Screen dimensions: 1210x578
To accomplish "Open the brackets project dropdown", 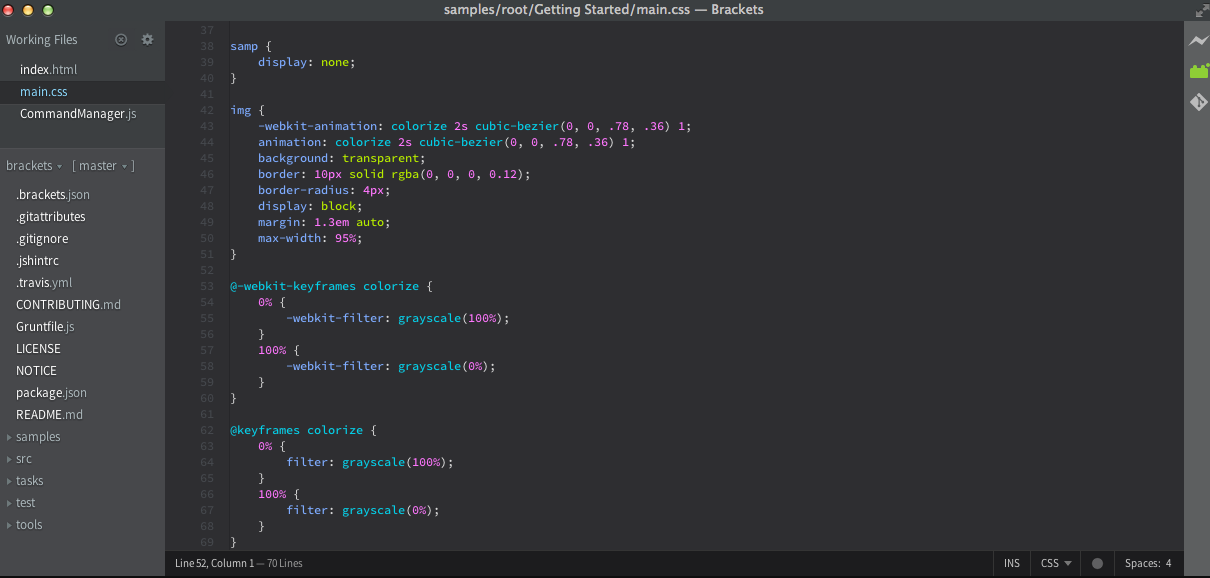I will pos(34,166).
